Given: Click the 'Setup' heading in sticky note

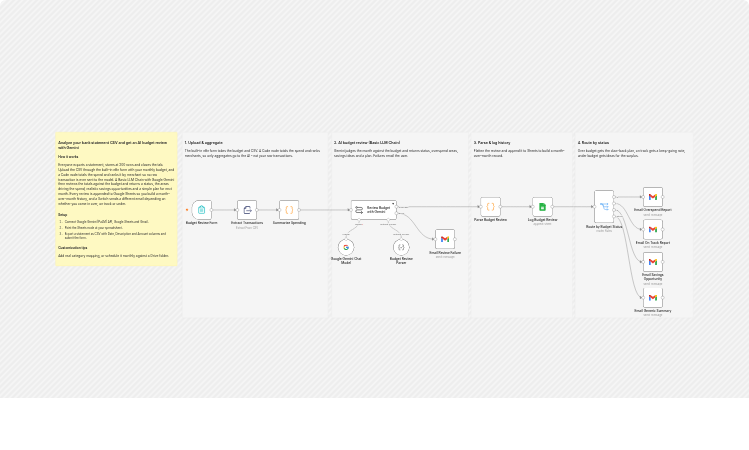Looking at the screenshot, I should (63, 215).
